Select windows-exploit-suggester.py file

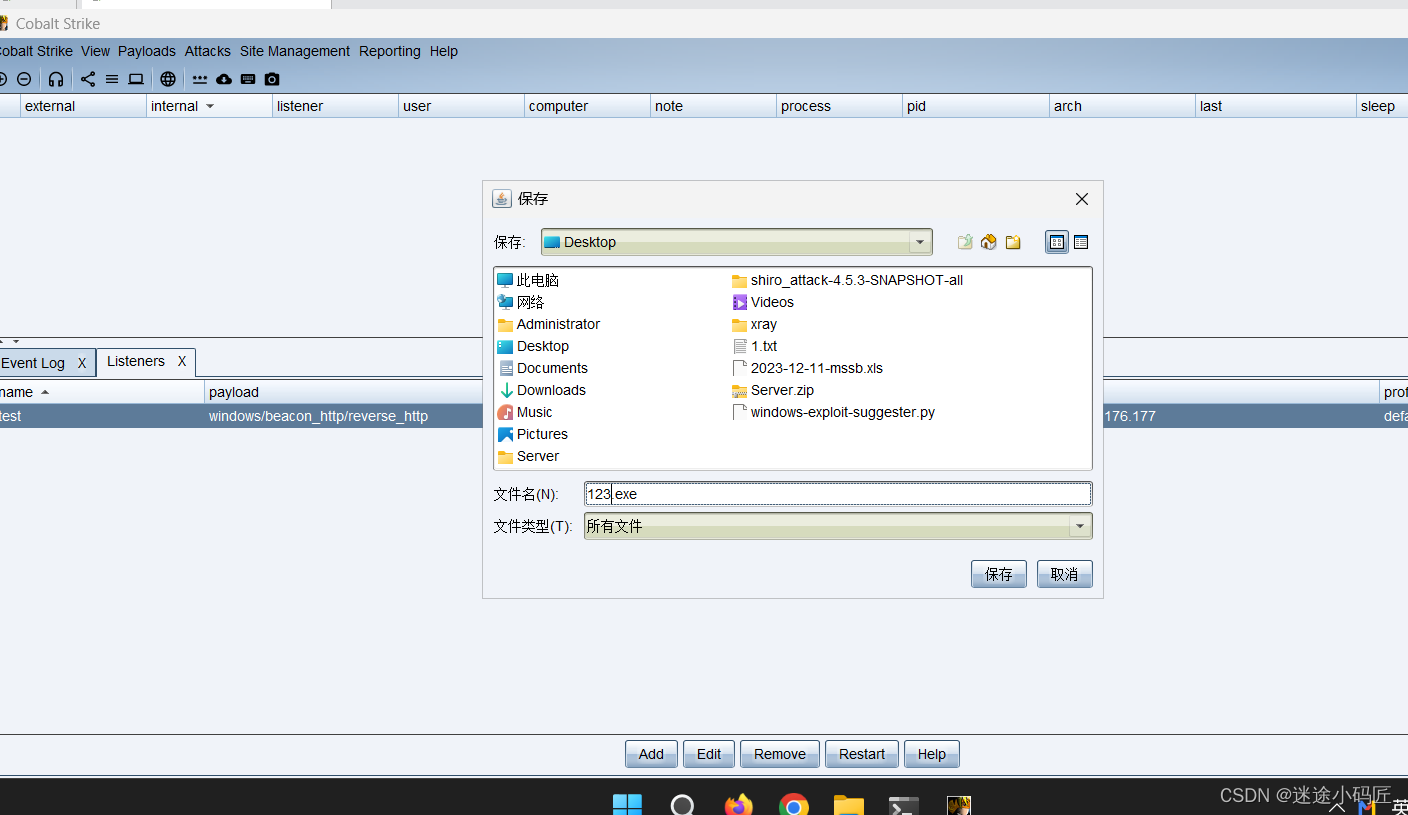834,412
